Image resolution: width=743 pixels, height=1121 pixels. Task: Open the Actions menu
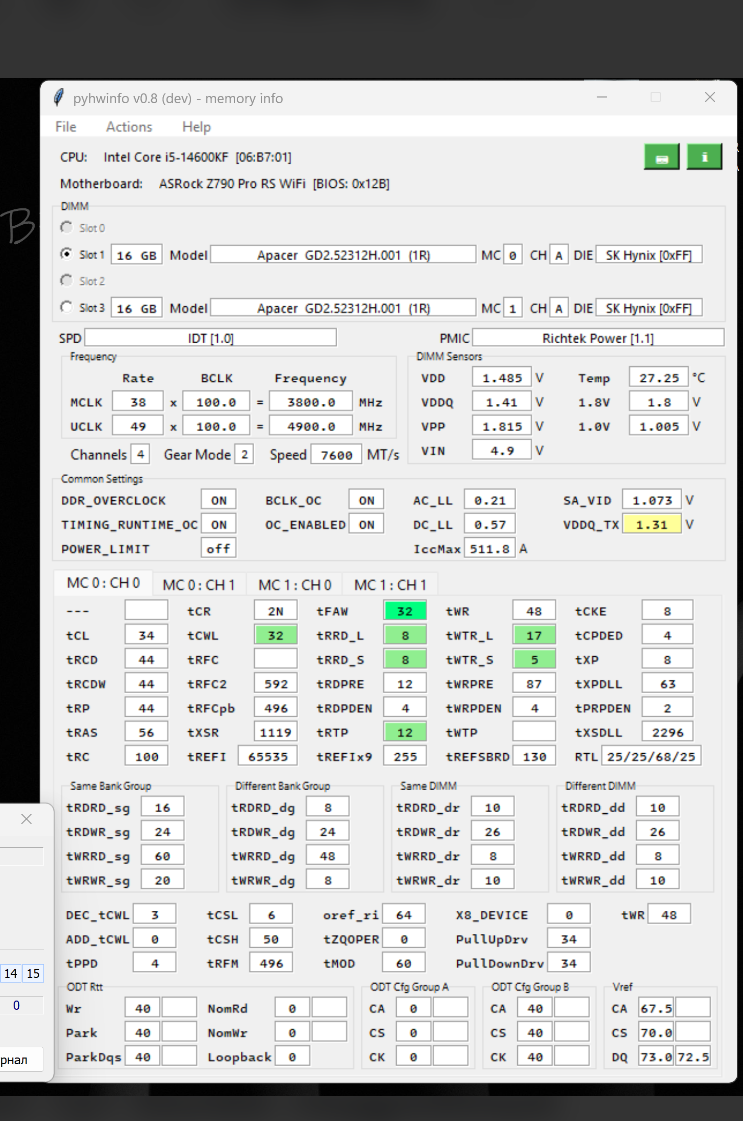coord(129,127)
